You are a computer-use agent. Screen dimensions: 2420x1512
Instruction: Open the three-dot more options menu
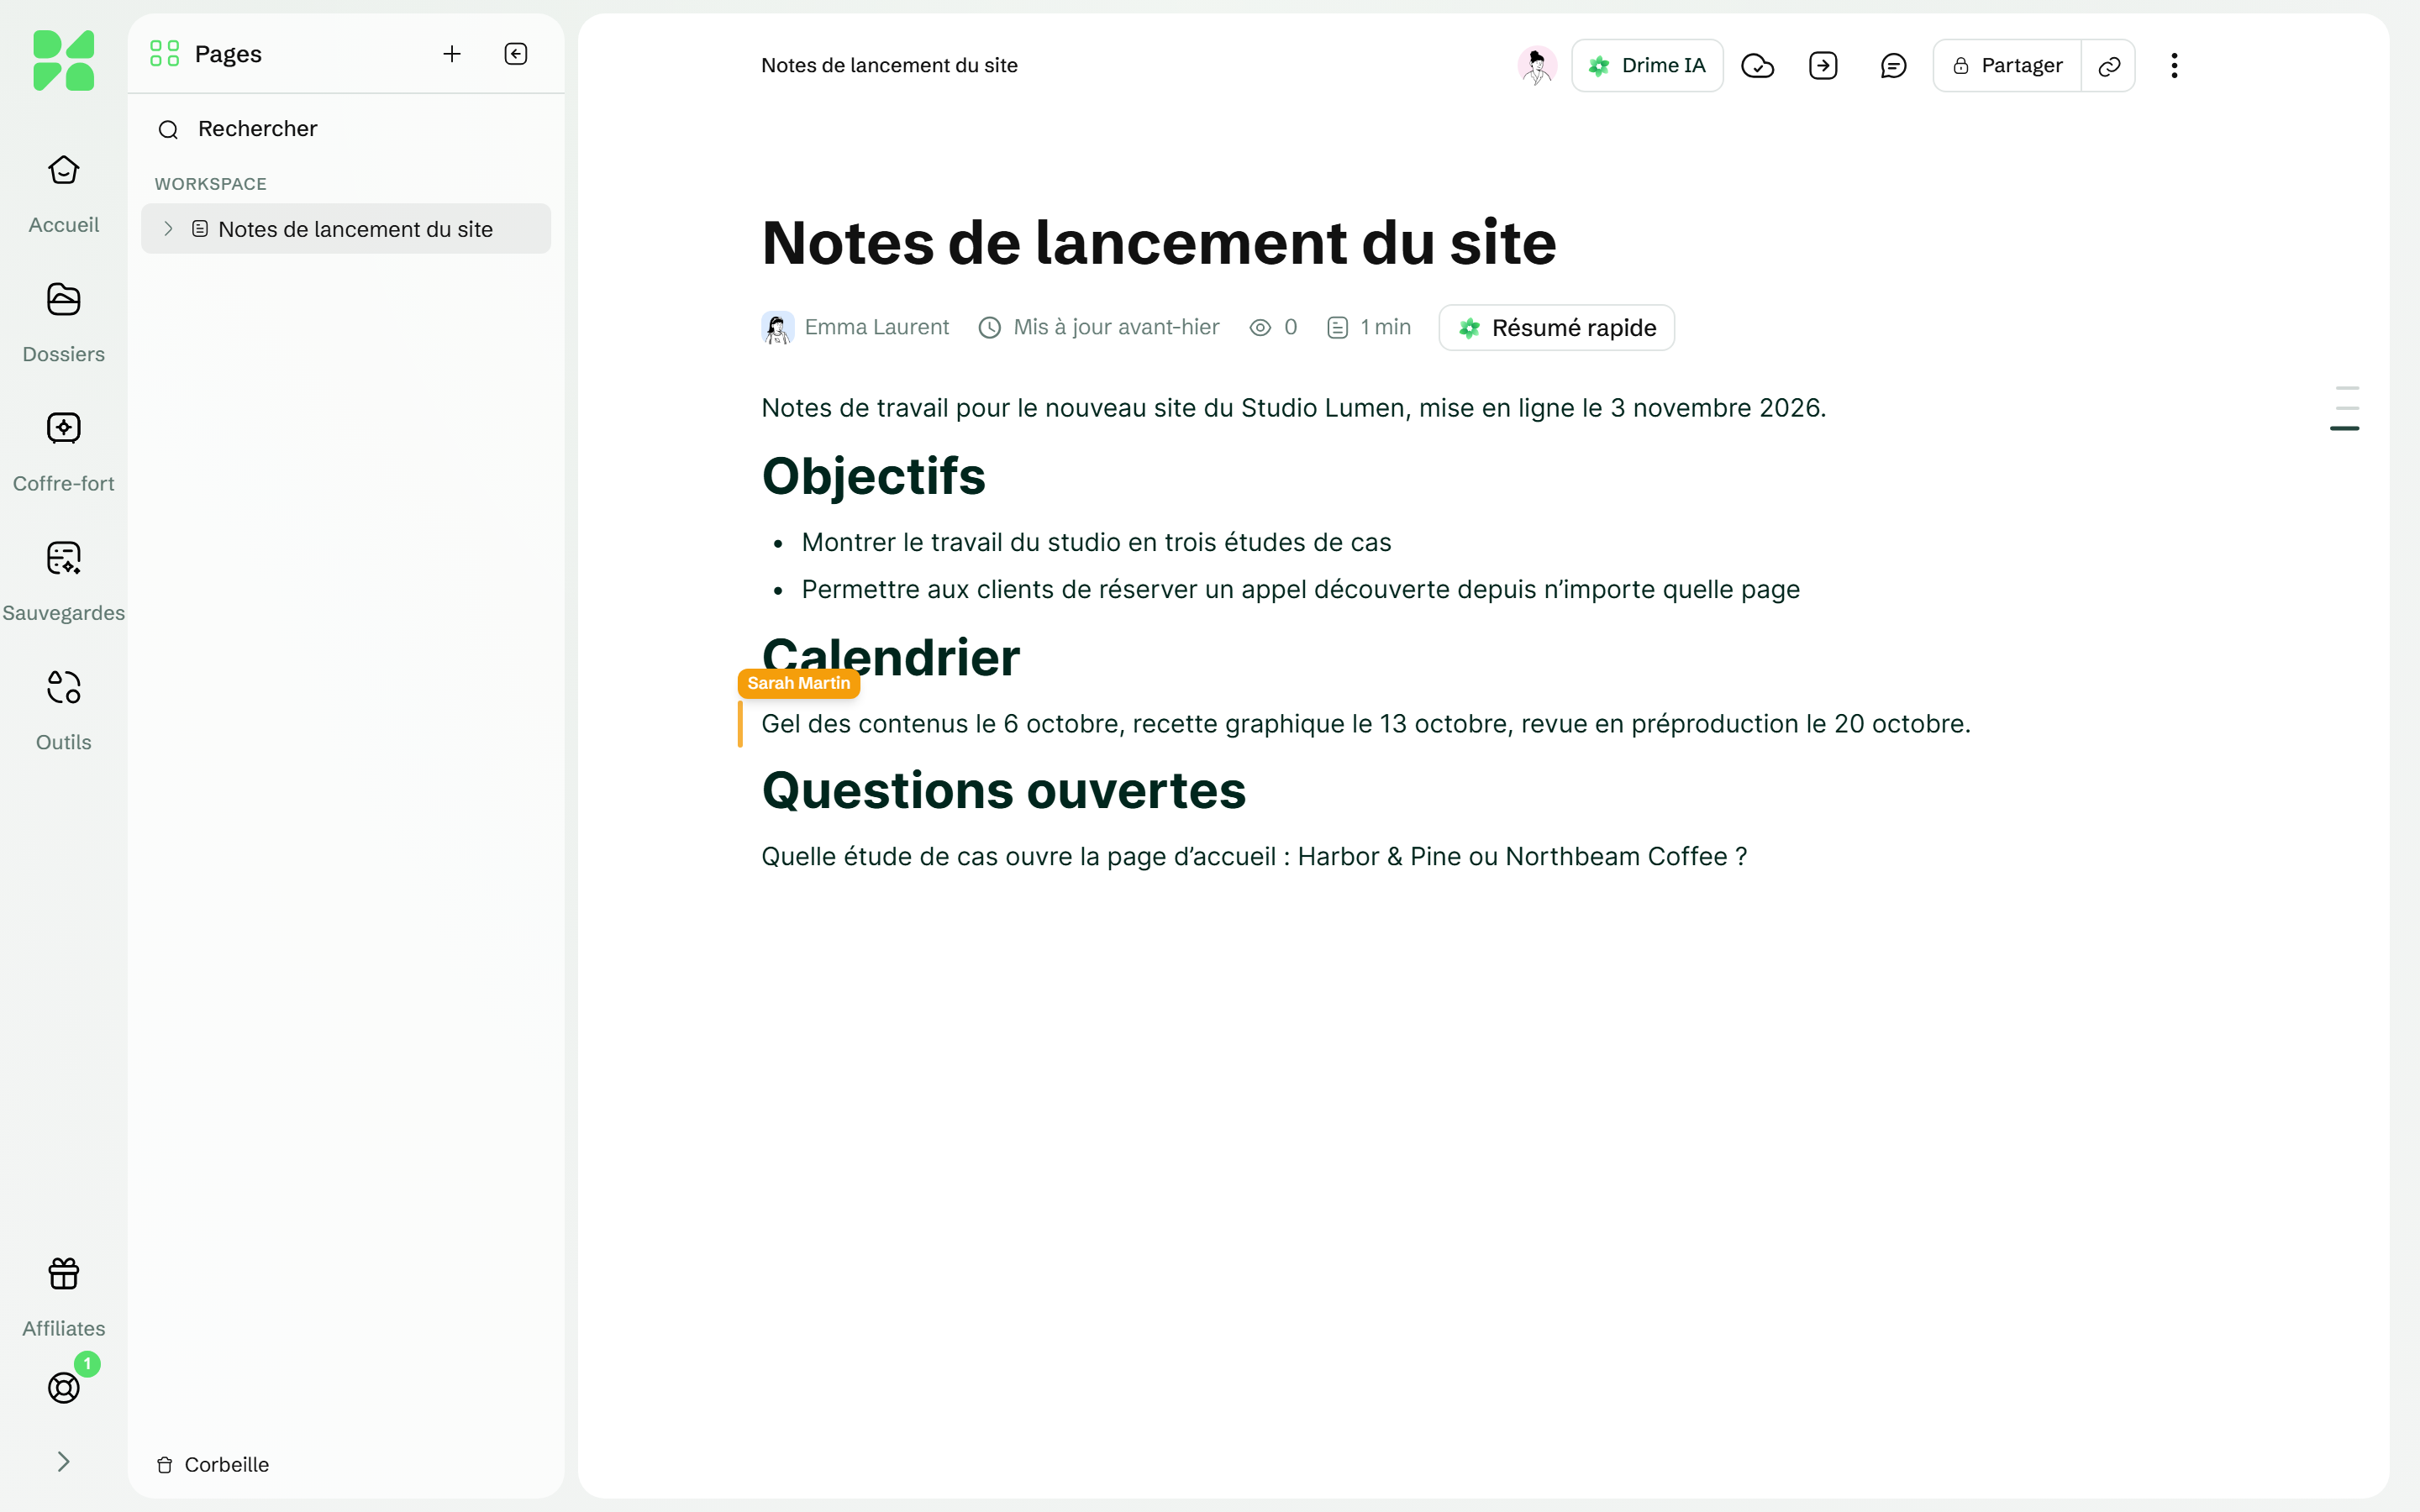click(2174, 66)
